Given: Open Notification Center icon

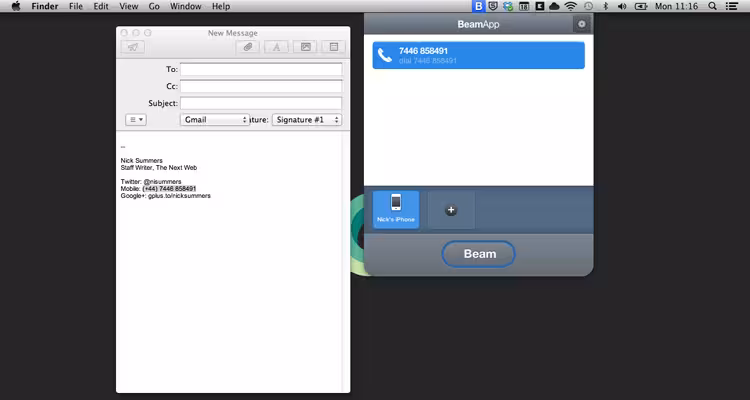Looking at the screenshot, I should click(x=731, y=6).
